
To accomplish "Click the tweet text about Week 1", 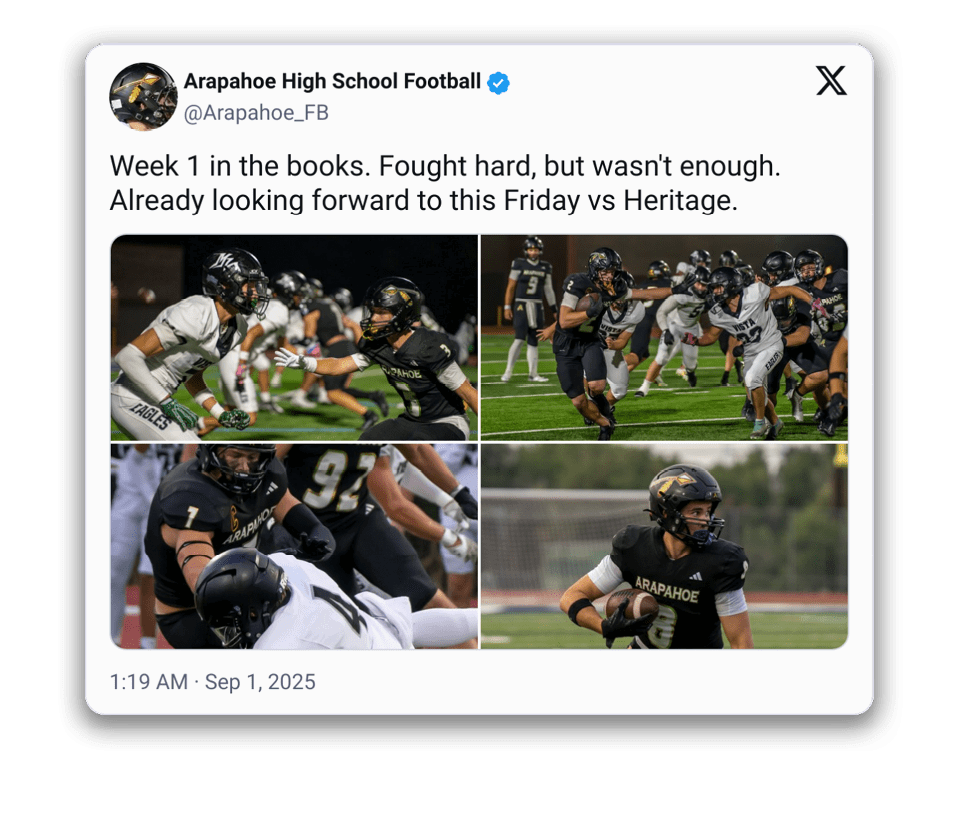I will click(x=445, y=183).
